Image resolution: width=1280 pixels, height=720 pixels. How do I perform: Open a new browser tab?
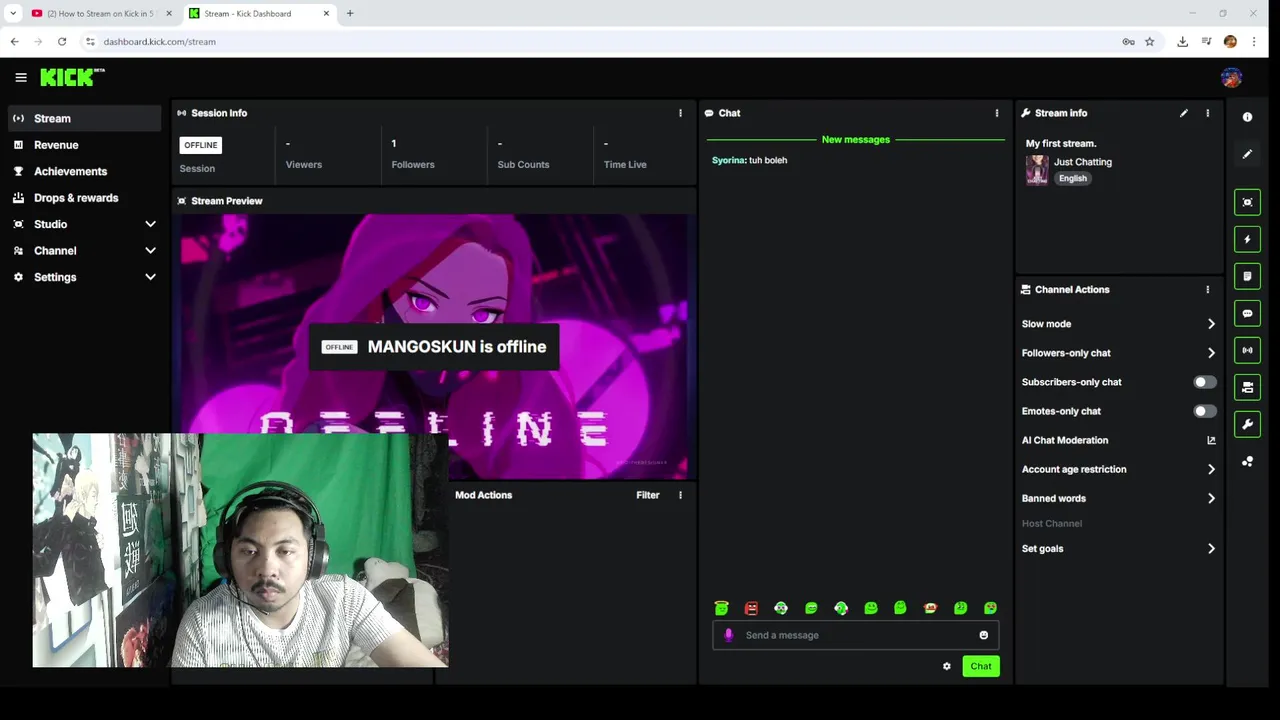pos(350,14)
